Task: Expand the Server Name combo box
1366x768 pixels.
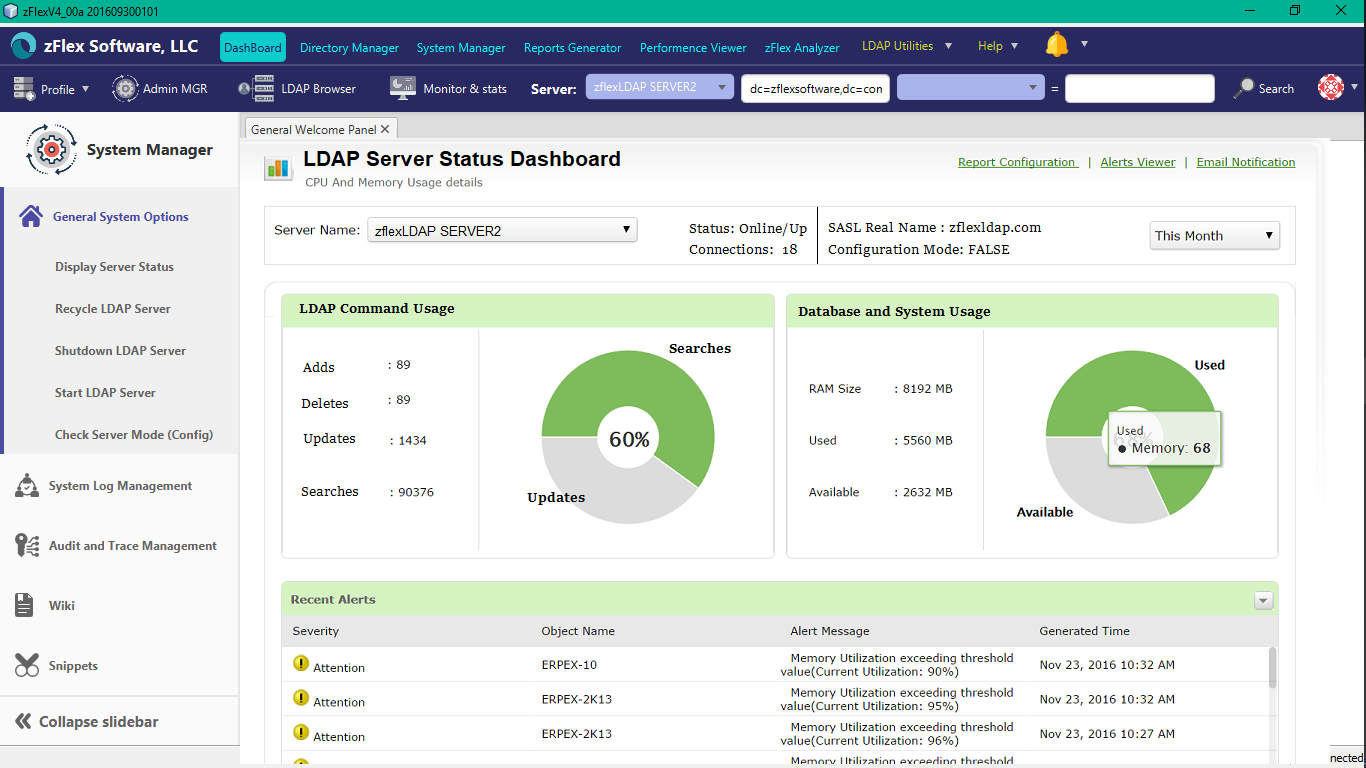Action: [x=502, y=230]
